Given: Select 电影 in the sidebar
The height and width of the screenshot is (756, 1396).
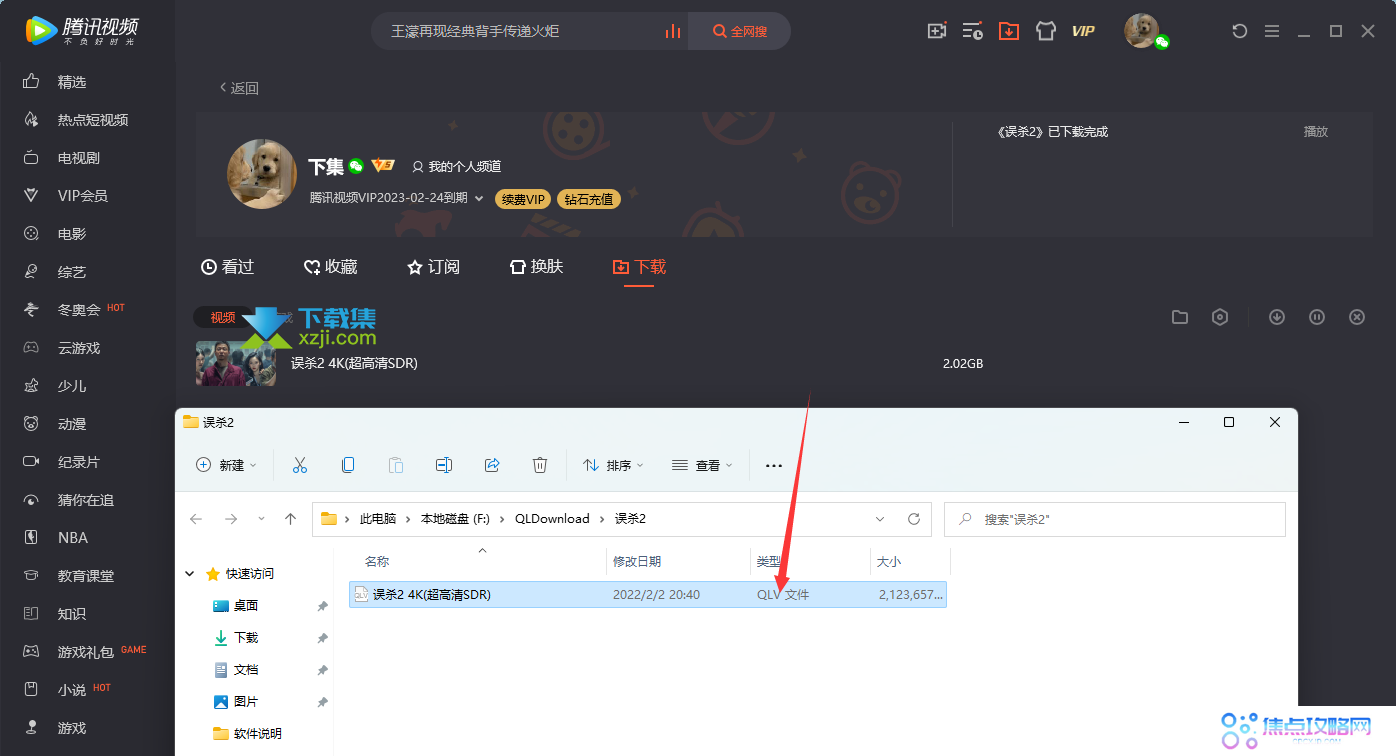Looking at the screenshot, I should (x=72, y=234).
